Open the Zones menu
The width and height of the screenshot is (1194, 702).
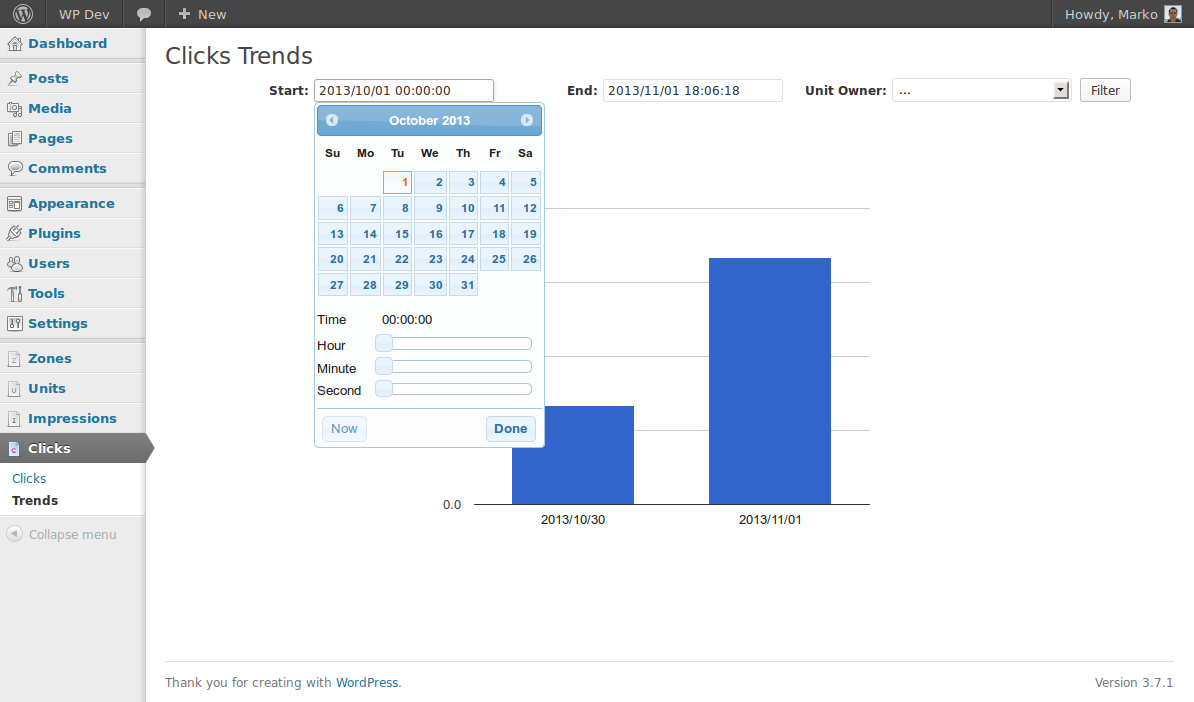point(49,359)
